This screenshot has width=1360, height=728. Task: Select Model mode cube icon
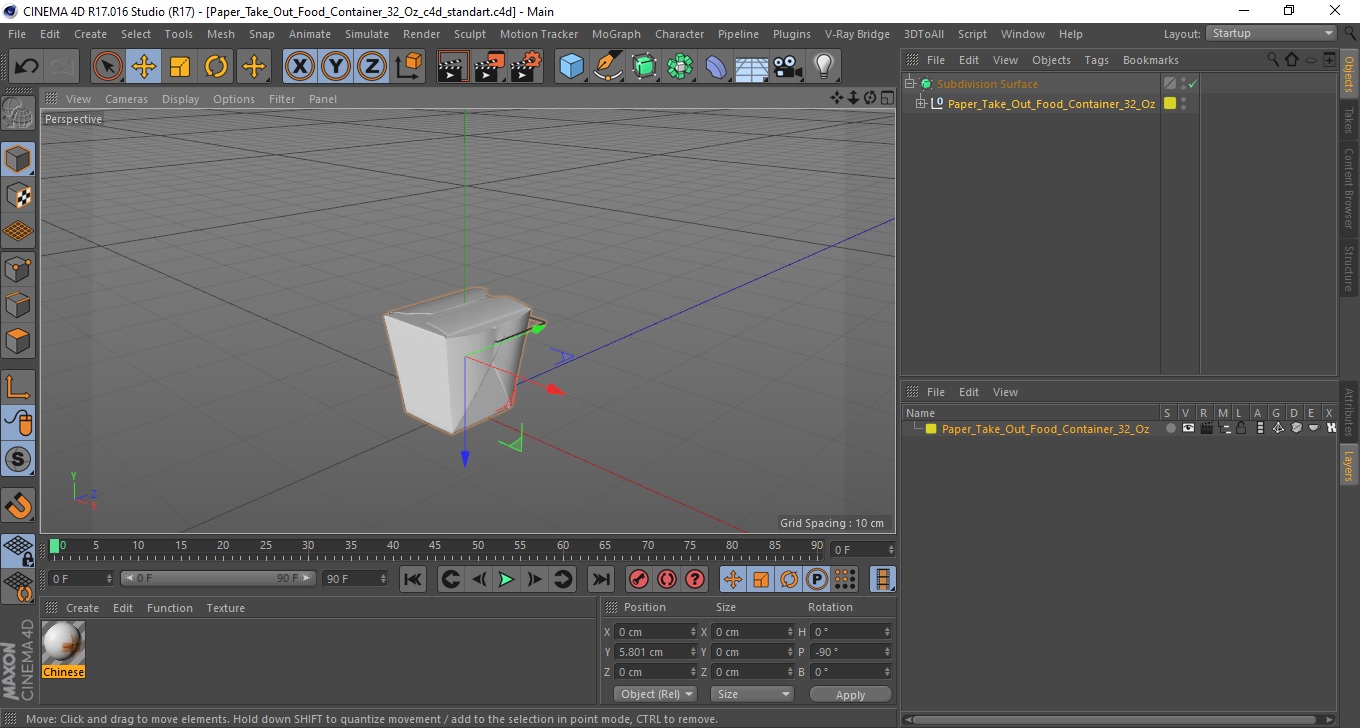point(18,159)
